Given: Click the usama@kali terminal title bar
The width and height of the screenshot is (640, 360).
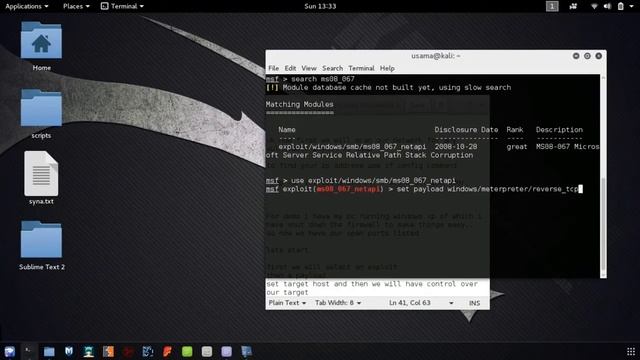Looking at the screenshot, I should [436, 56].
